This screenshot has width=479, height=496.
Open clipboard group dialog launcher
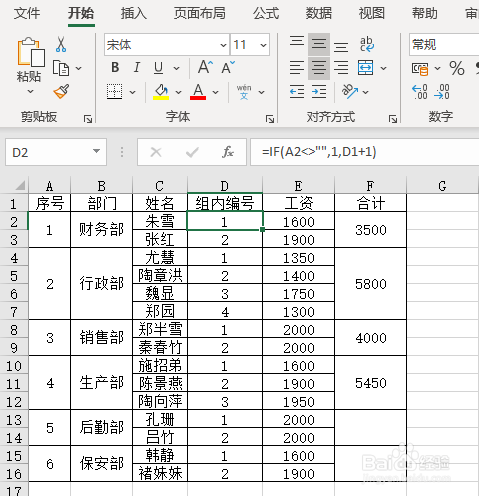click(x=88, y=119)
